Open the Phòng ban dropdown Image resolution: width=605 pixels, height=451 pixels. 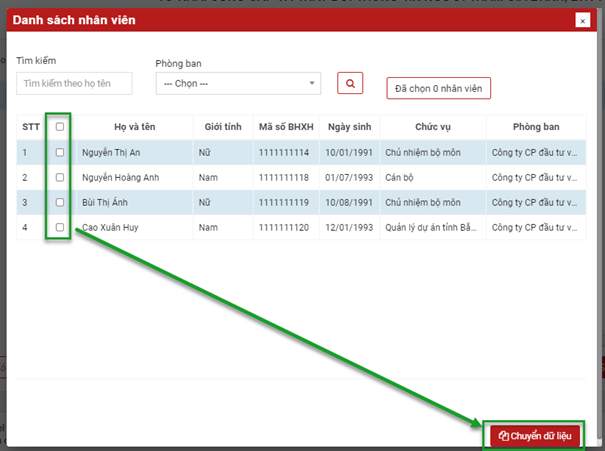(238, 84)
